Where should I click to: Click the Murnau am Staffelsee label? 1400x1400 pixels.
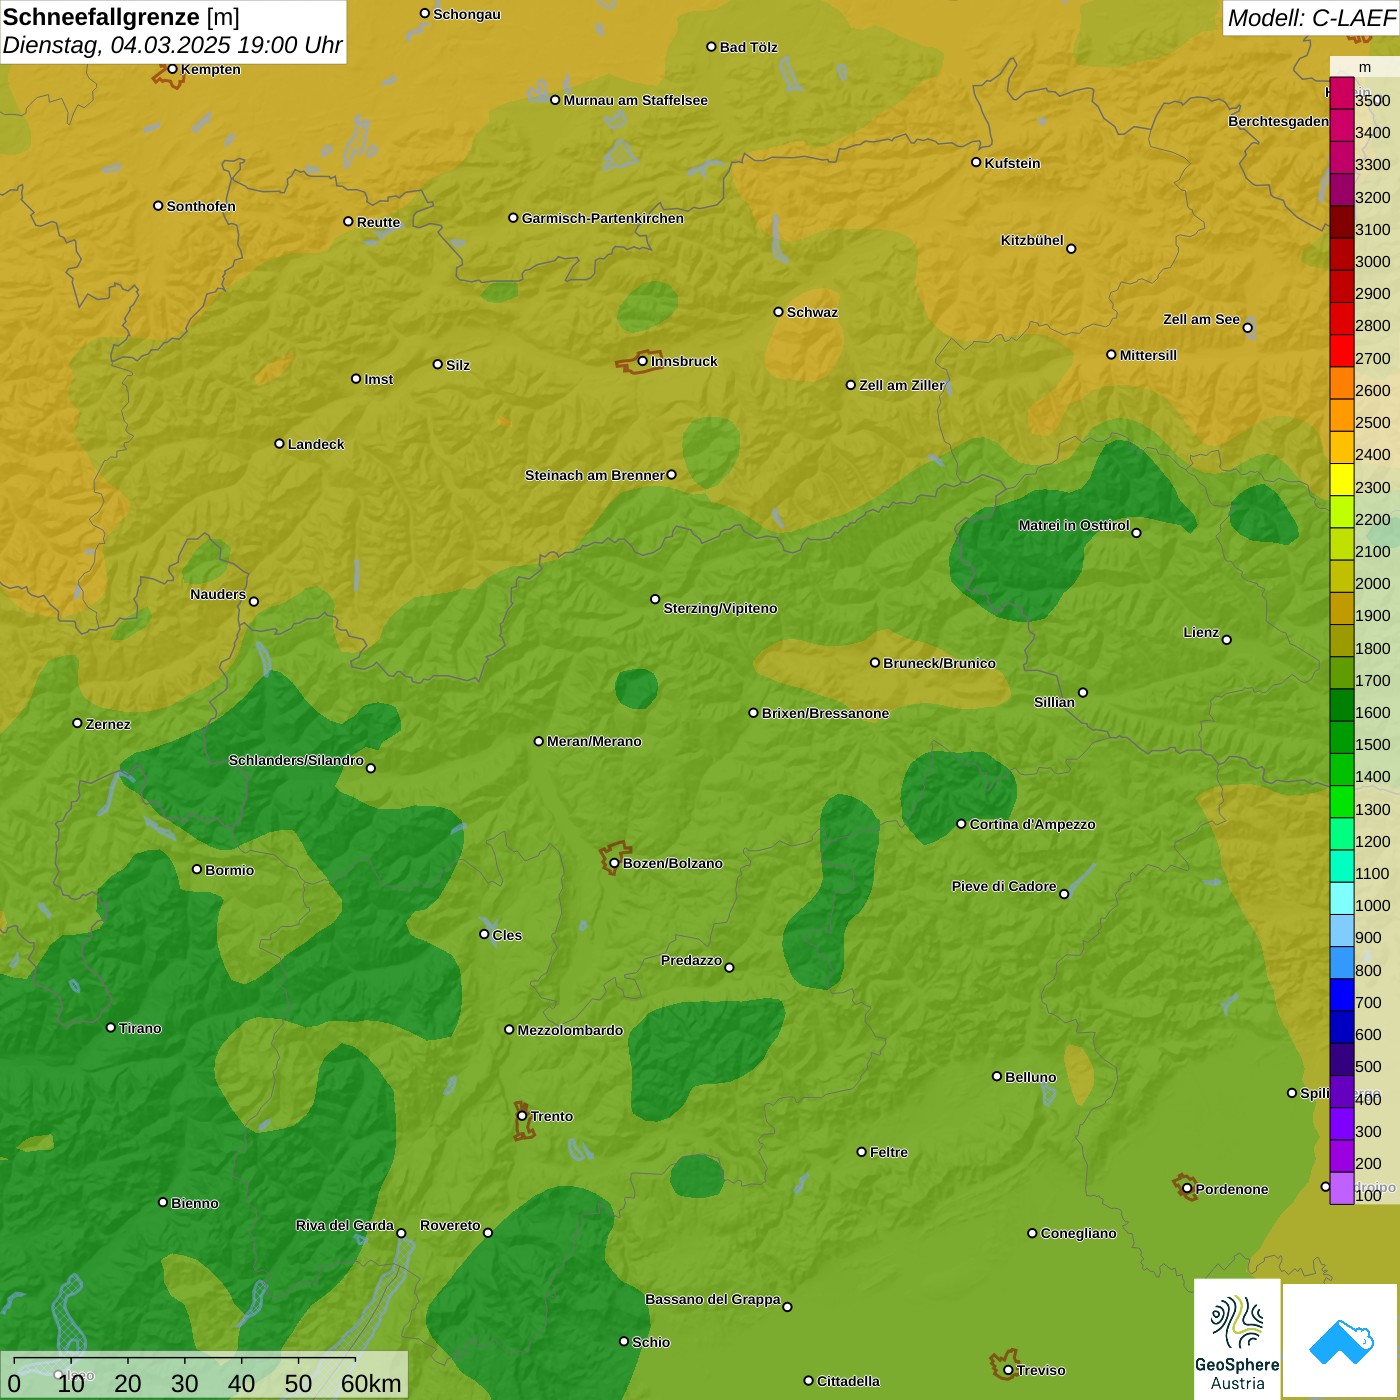[635, 100]
